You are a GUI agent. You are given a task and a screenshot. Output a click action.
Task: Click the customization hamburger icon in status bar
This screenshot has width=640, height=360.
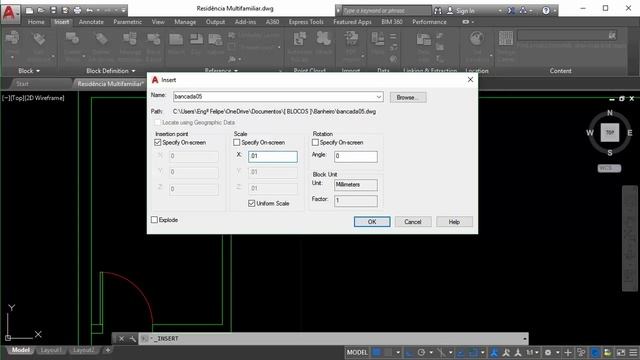[633, 352]
